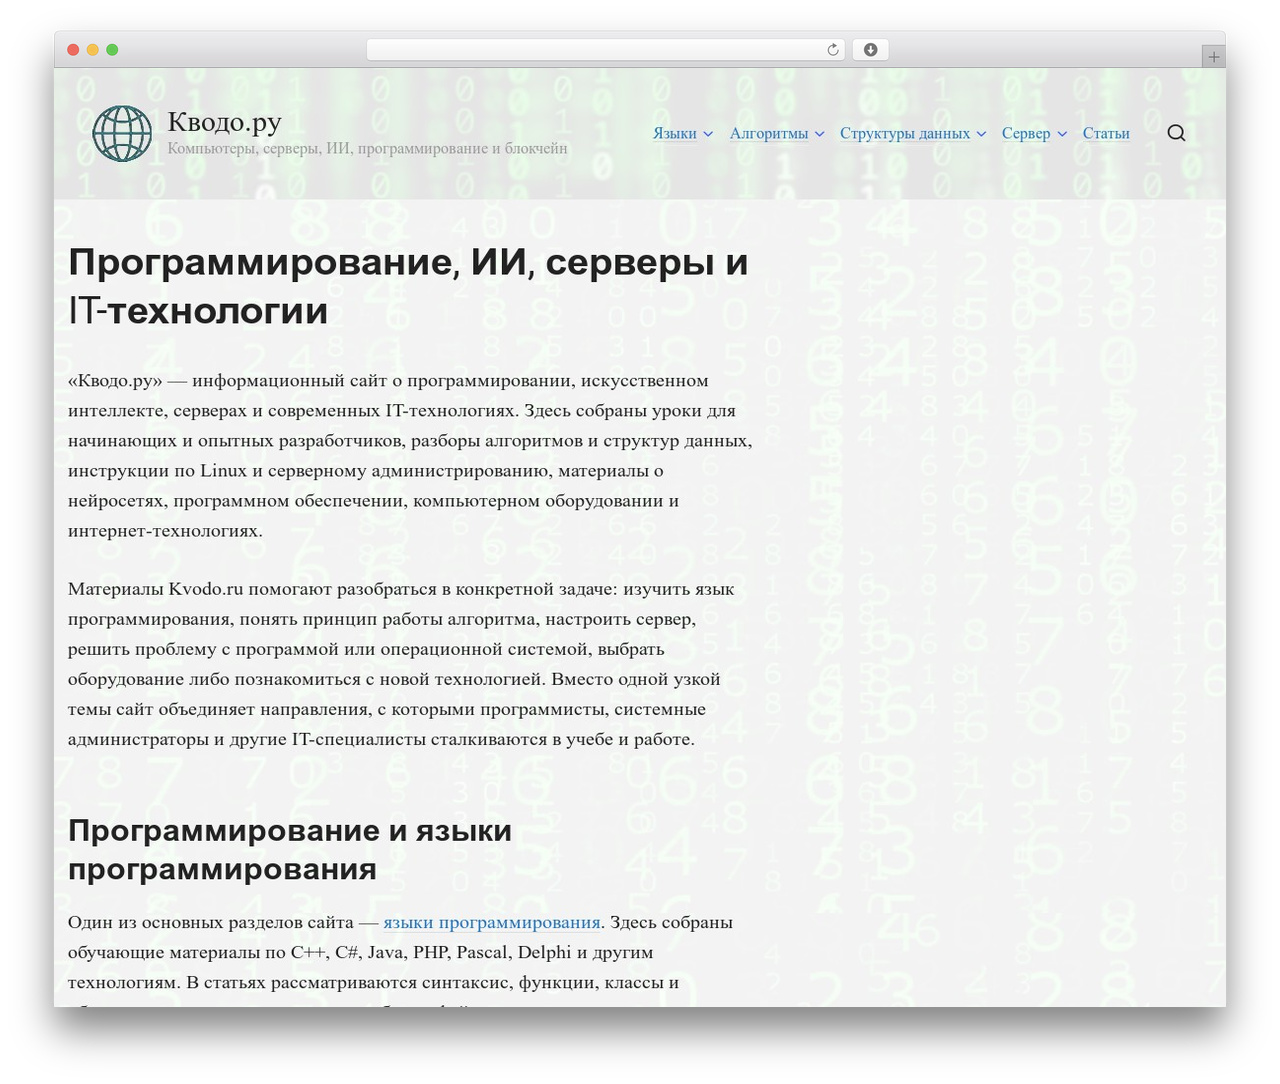Expand the Структуры данных menu chevron

coord(981,134)
